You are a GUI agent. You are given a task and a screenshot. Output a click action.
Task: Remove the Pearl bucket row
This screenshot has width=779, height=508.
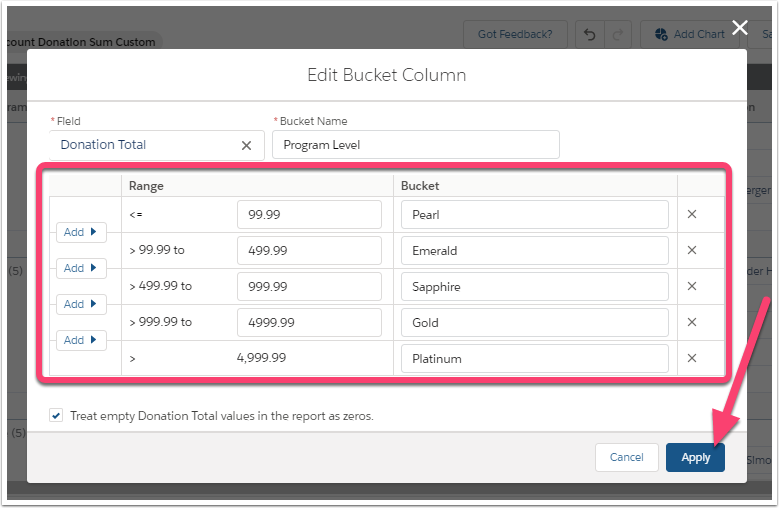(692, 214)
